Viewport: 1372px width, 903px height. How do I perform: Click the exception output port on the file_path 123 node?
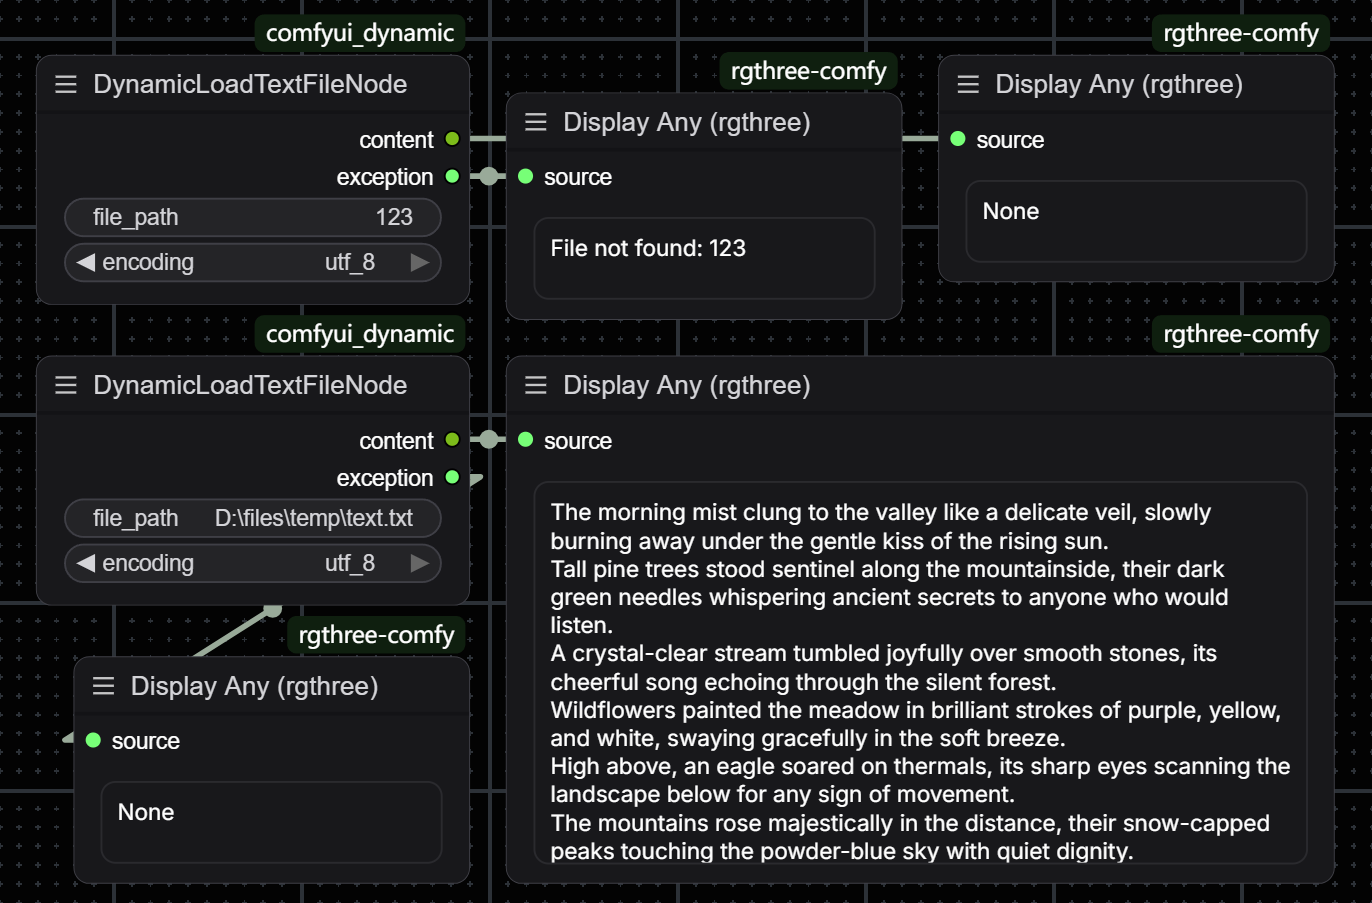coord(452,176)
